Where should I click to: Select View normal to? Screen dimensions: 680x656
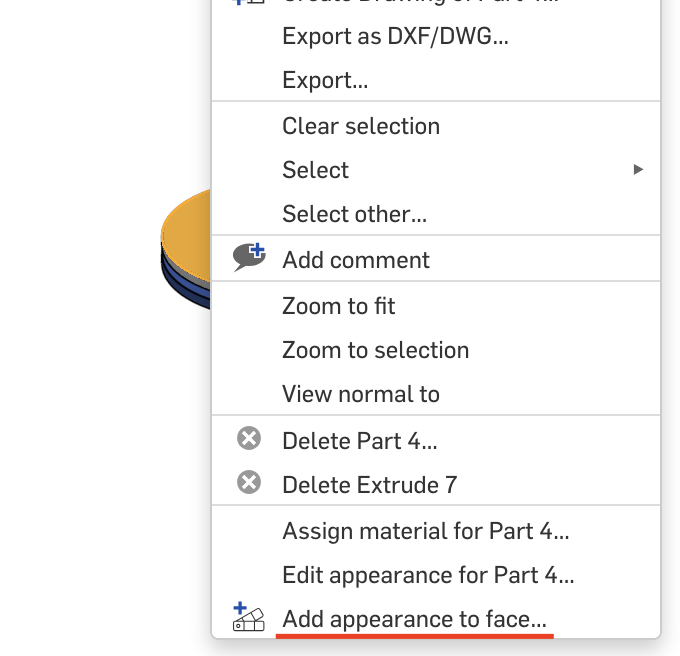click(360, 394)
